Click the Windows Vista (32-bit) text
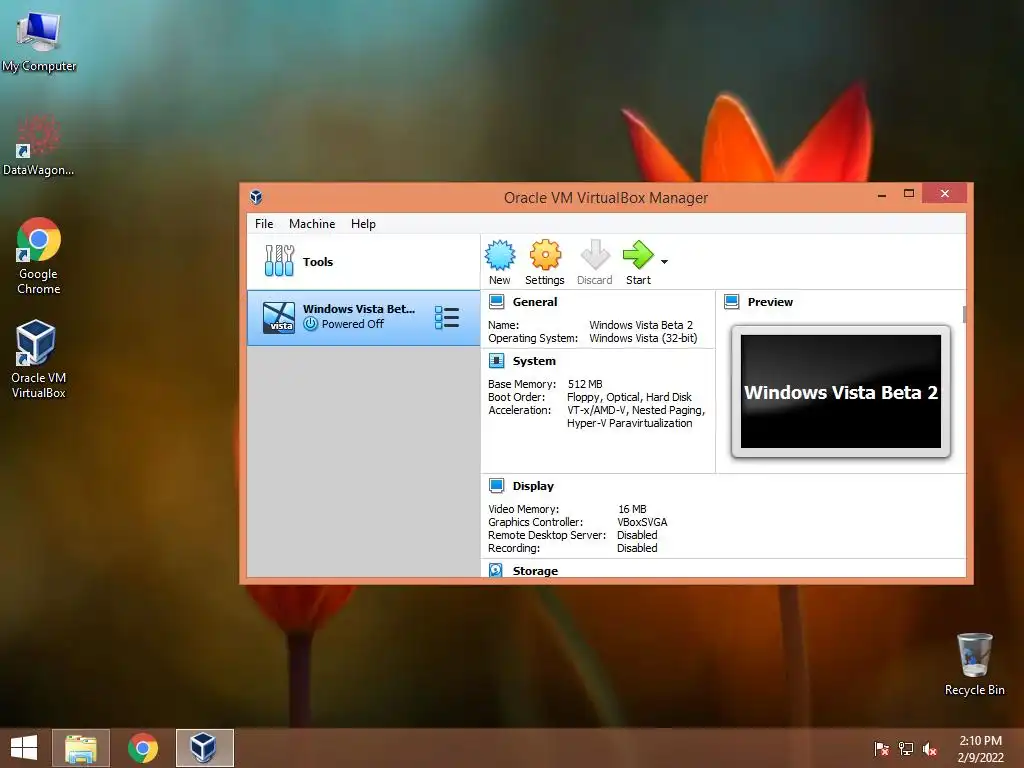This screenshot has height=768, width=1024. tap(643, 338)
